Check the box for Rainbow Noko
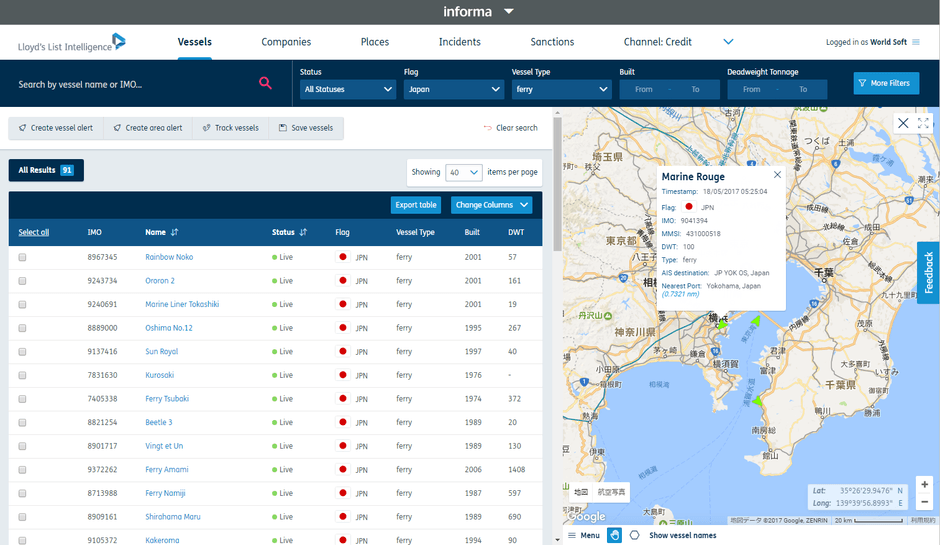This screenshot has height=545, width=940. pos(22,257)
